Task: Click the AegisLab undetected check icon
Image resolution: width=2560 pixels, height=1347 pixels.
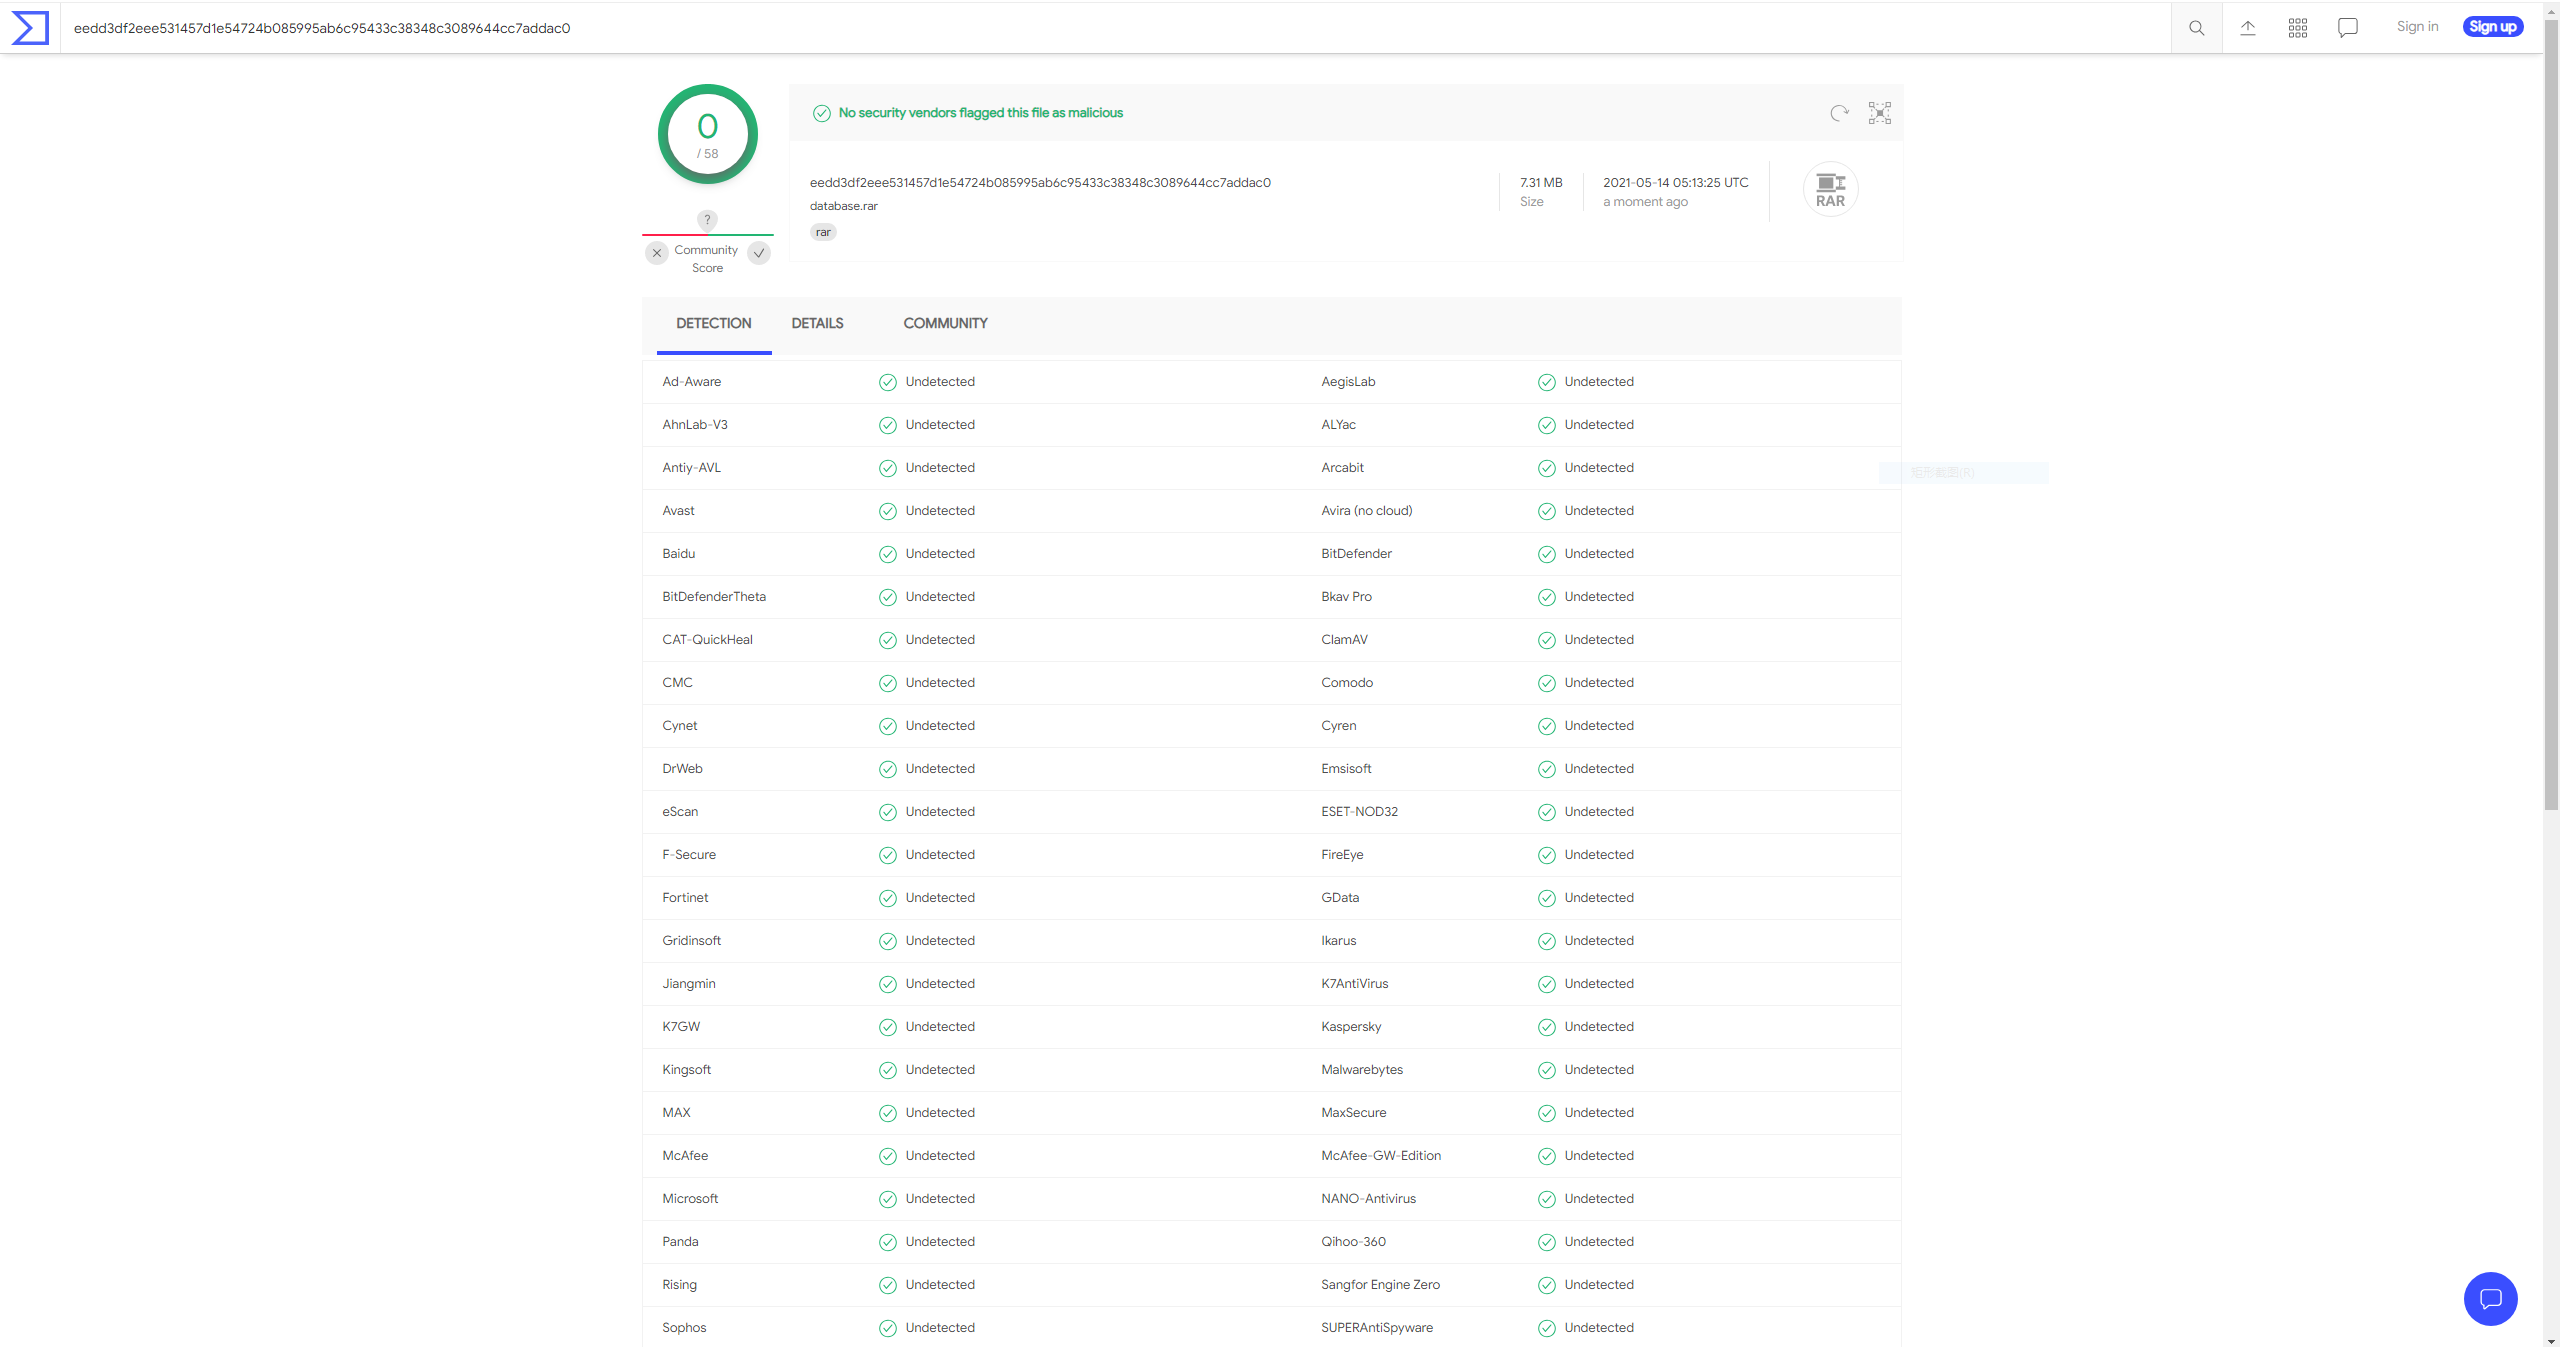Action: (x=1546, y=382)
